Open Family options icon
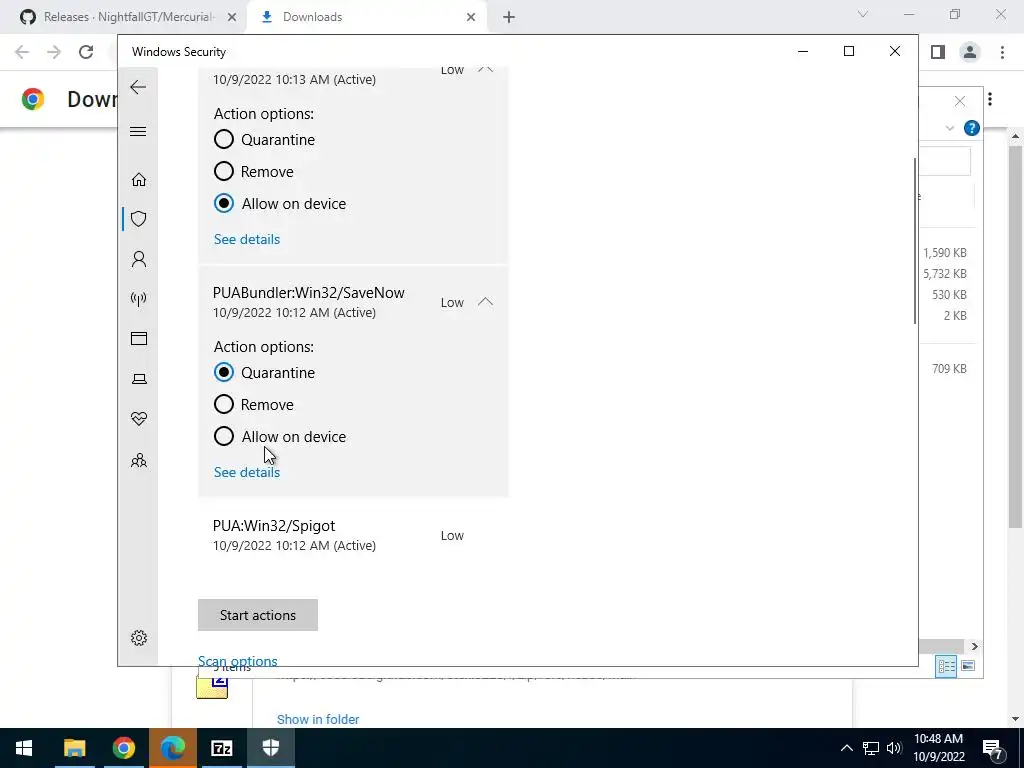Viewport: 1024px width, 768px height. pos(138,460)
